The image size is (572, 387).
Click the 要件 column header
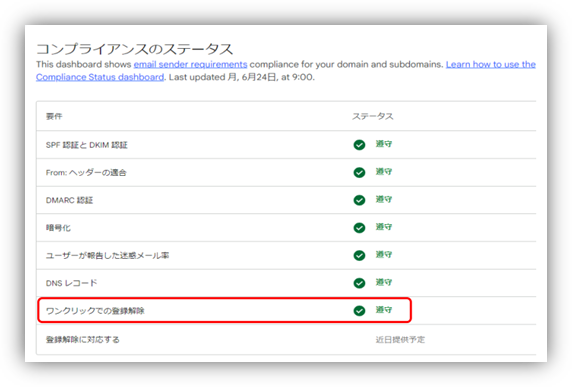54,116
